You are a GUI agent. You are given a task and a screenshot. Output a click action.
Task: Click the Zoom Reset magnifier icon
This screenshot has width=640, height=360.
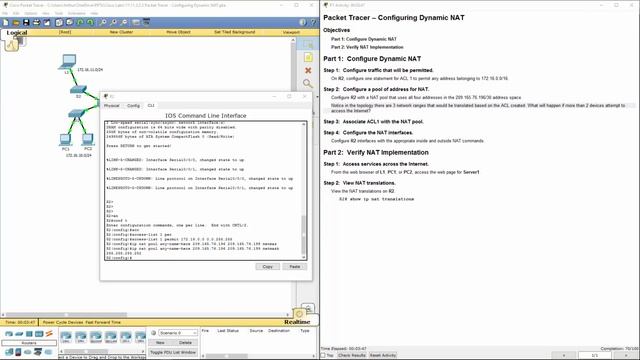coord(113,22)
